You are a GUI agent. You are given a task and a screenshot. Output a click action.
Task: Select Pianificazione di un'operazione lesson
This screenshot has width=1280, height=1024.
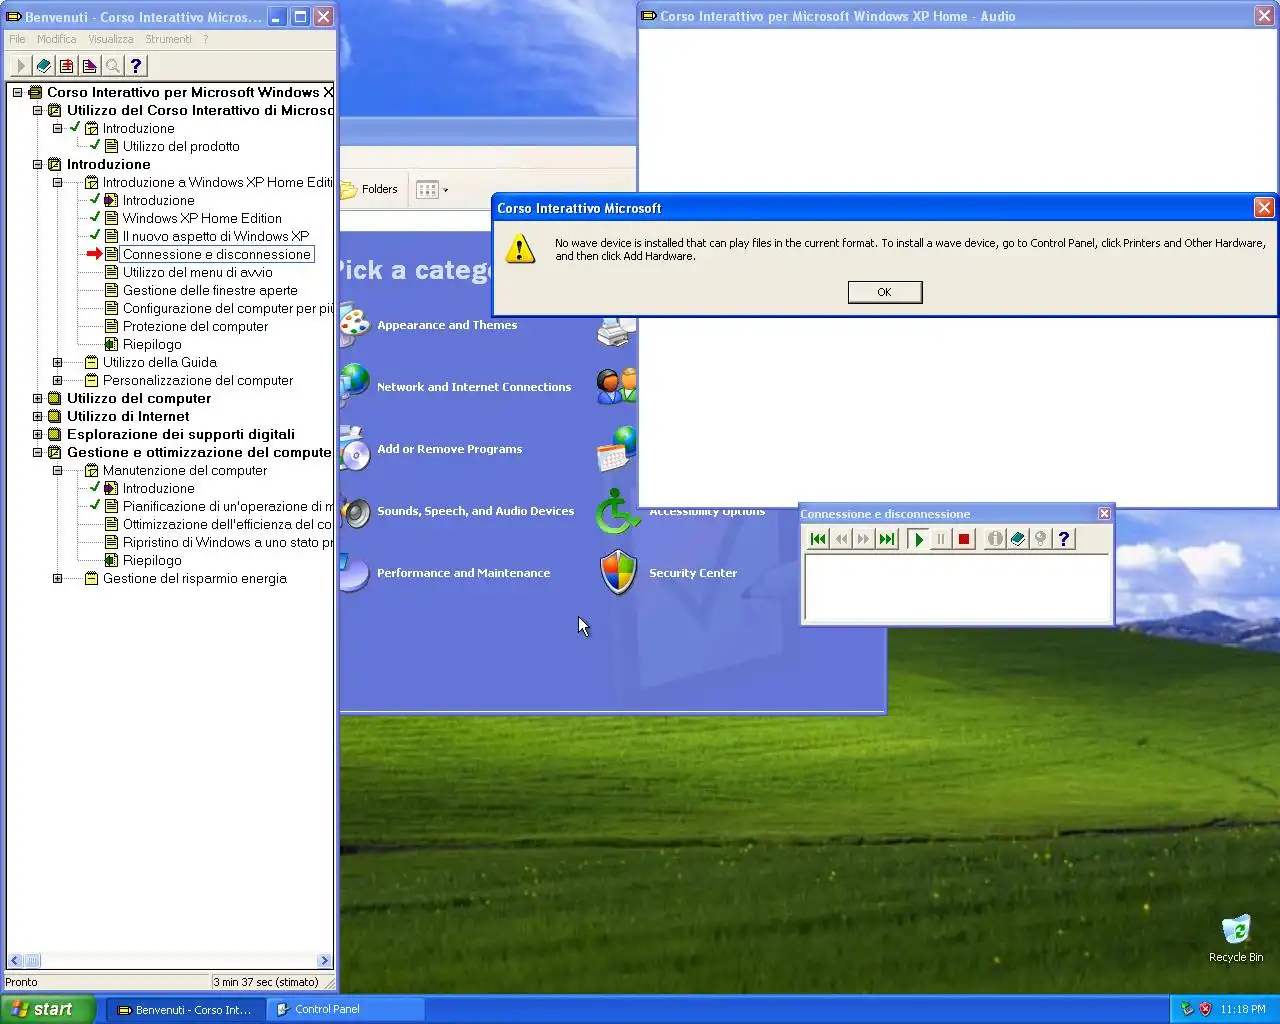tap(227, 506)
